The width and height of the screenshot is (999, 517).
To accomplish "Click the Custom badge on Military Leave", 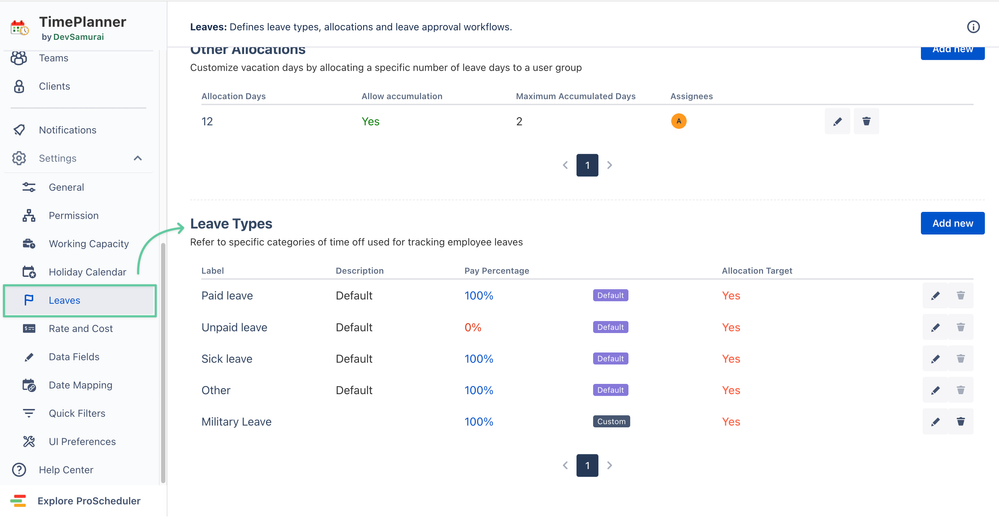I will coord(612,421).
